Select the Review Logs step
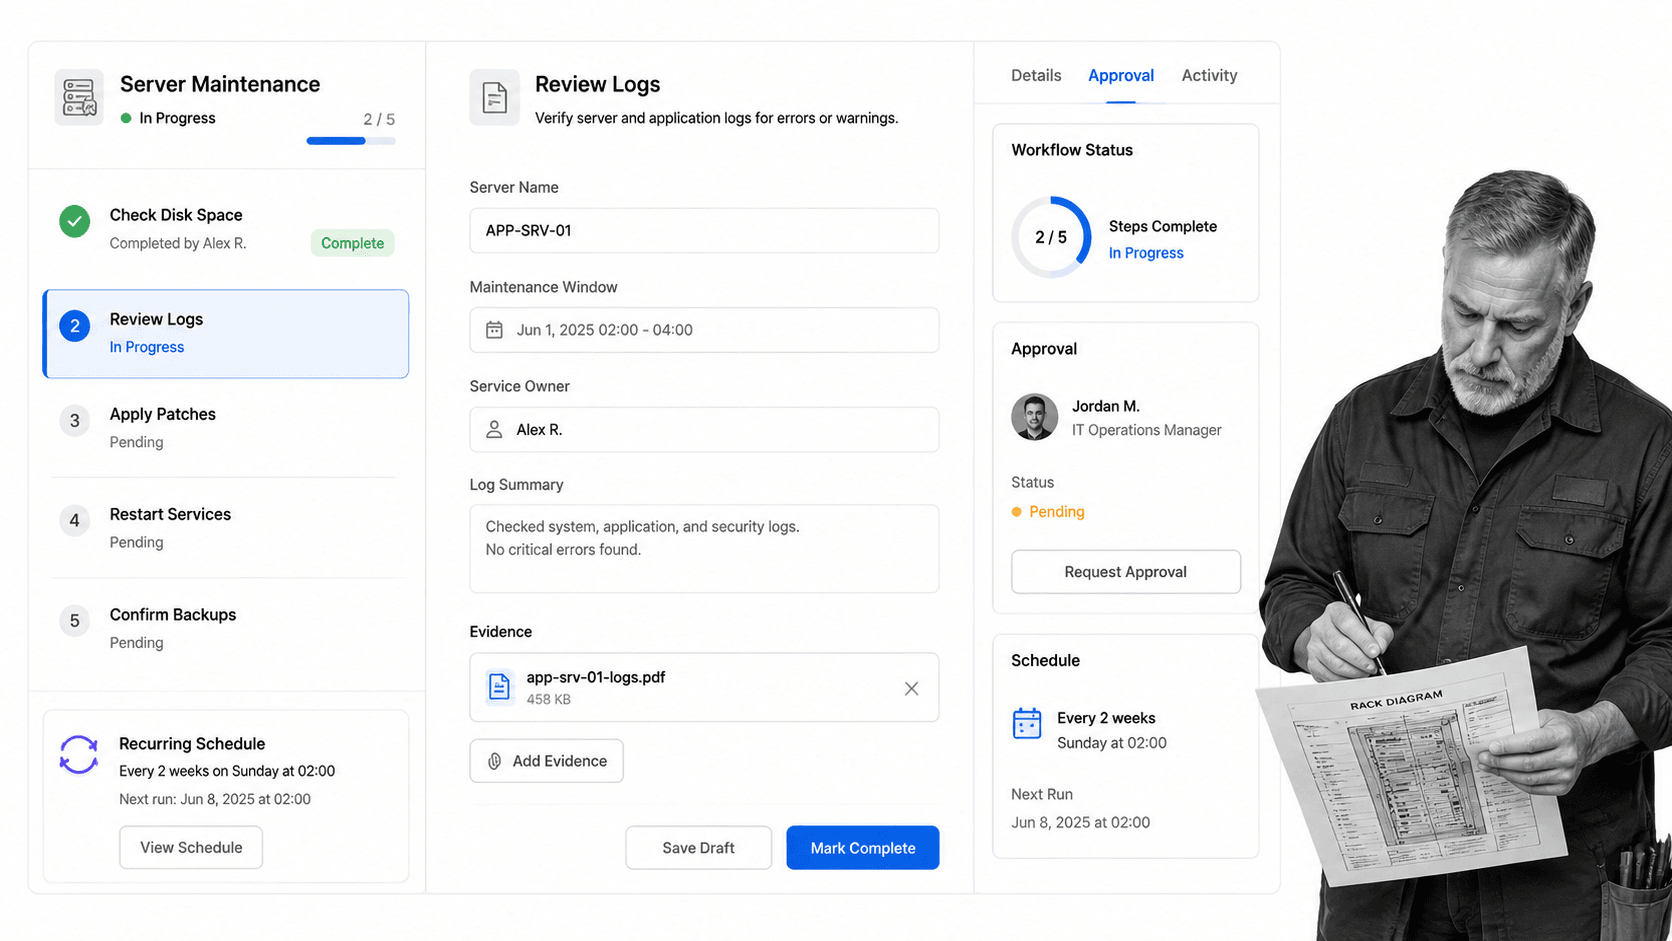The width and height of the screenshot is (1672, 941). [226, 334]
